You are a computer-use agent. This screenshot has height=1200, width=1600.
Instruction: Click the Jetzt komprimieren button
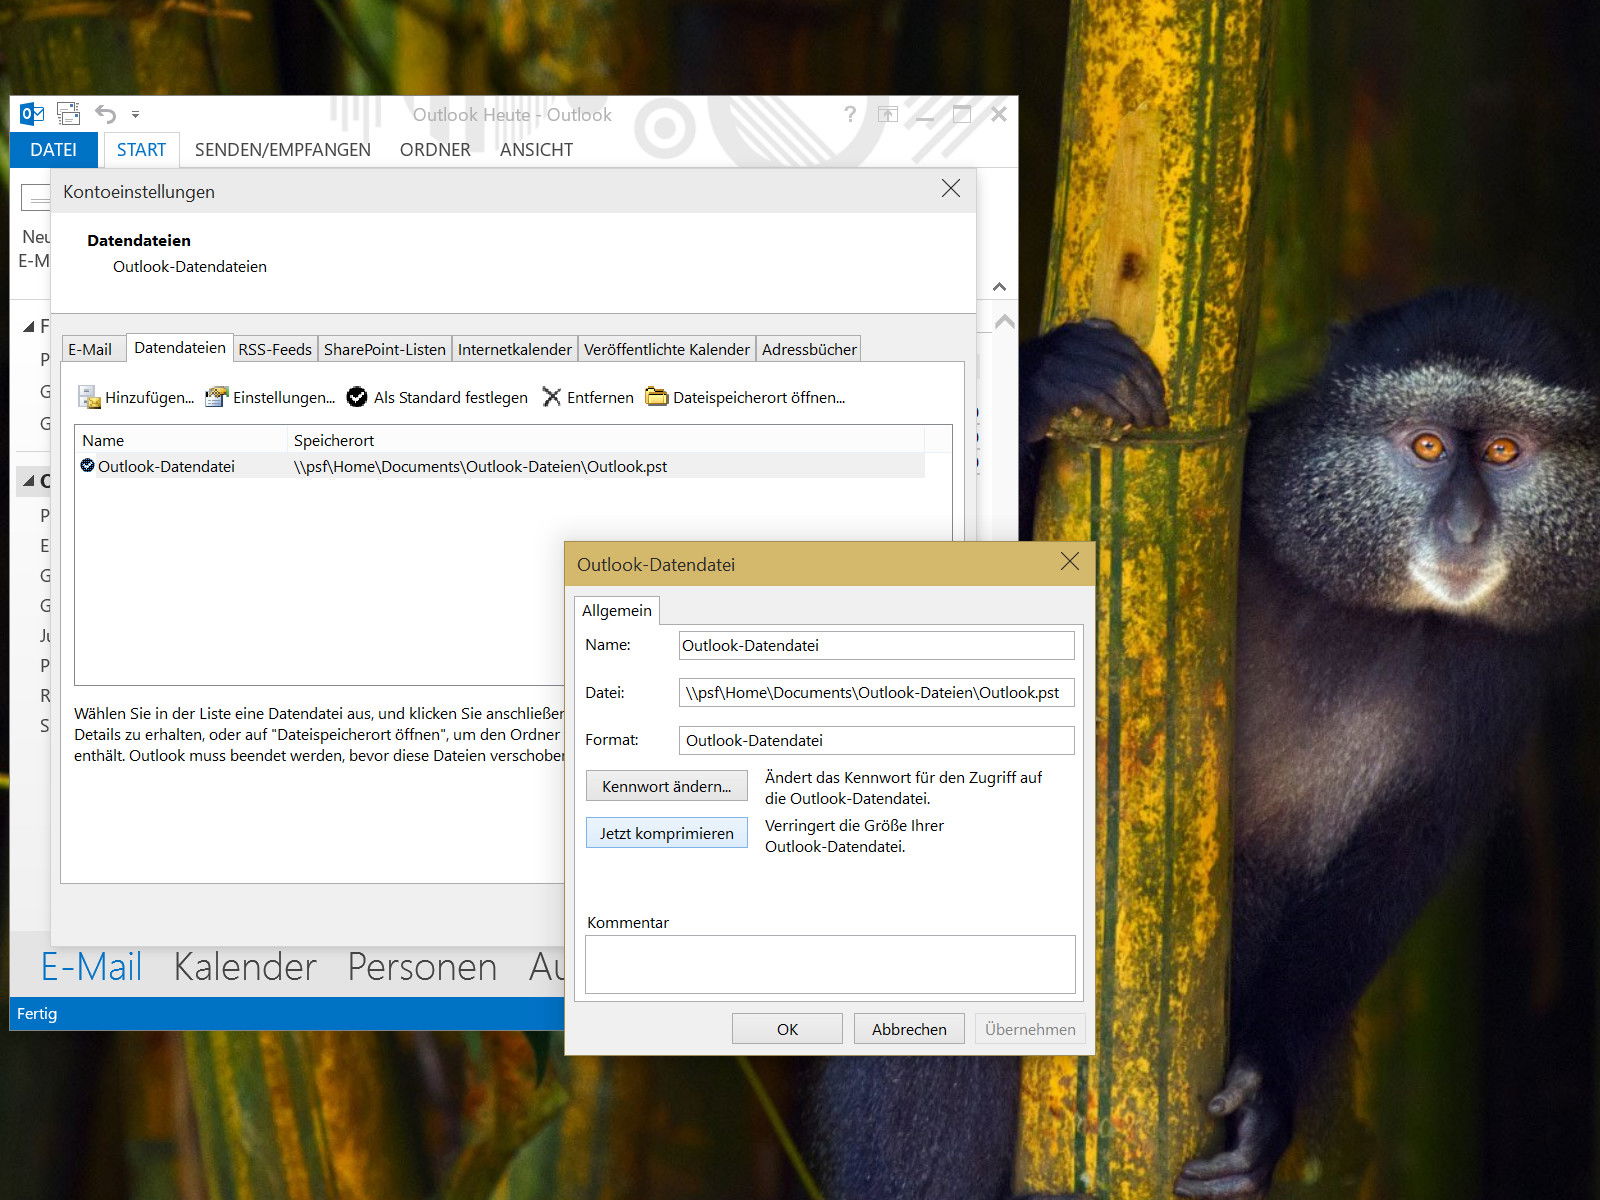(x=666, y=833)
